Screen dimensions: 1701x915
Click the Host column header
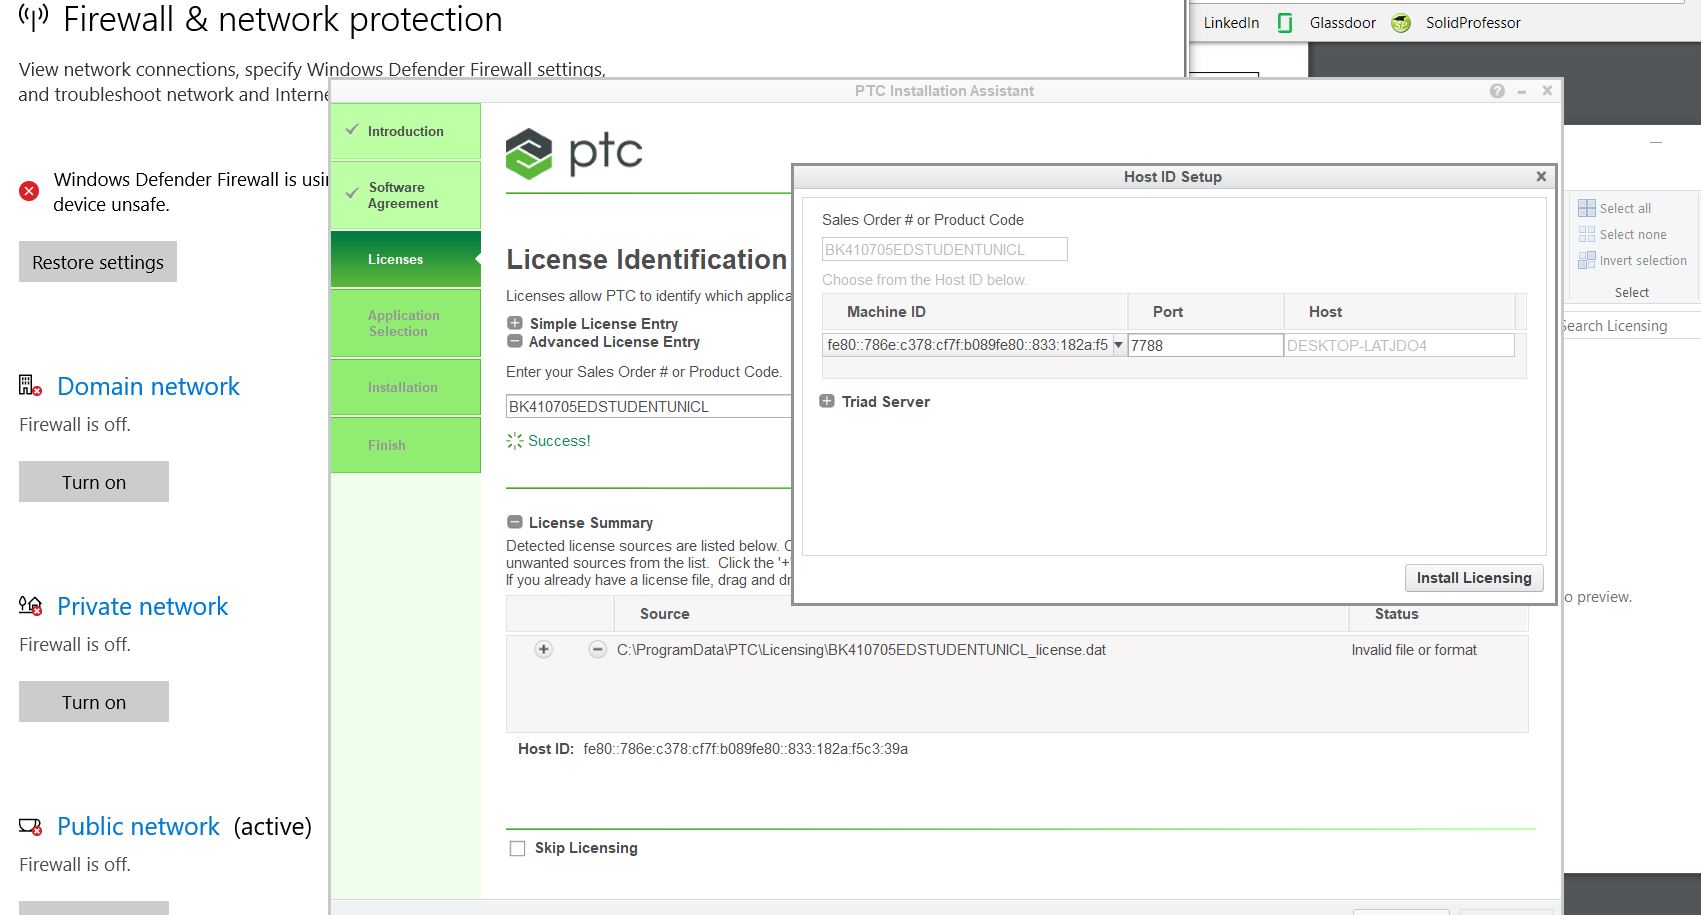(1400, 312)
